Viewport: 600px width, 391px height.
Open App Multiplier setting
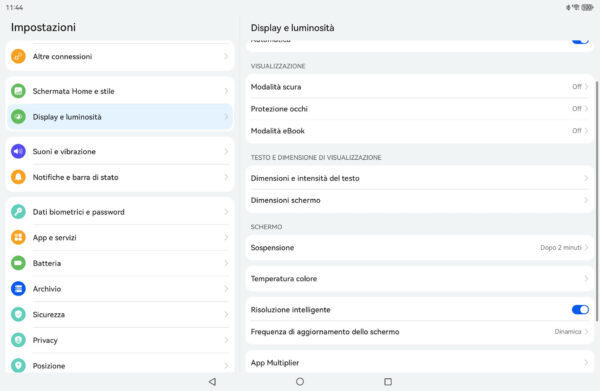pos(419,362)
